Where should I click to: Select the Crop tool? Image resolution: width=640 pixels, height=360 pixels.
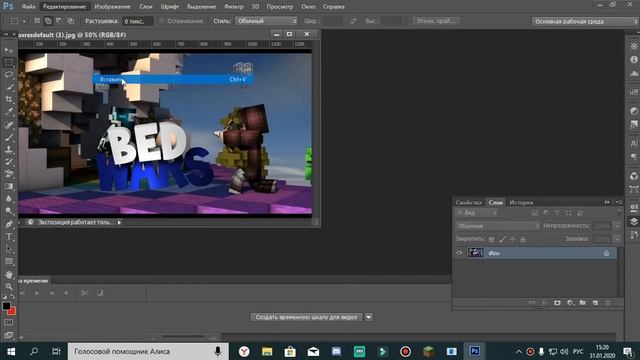pyautogui.click(x=9, y=99)
